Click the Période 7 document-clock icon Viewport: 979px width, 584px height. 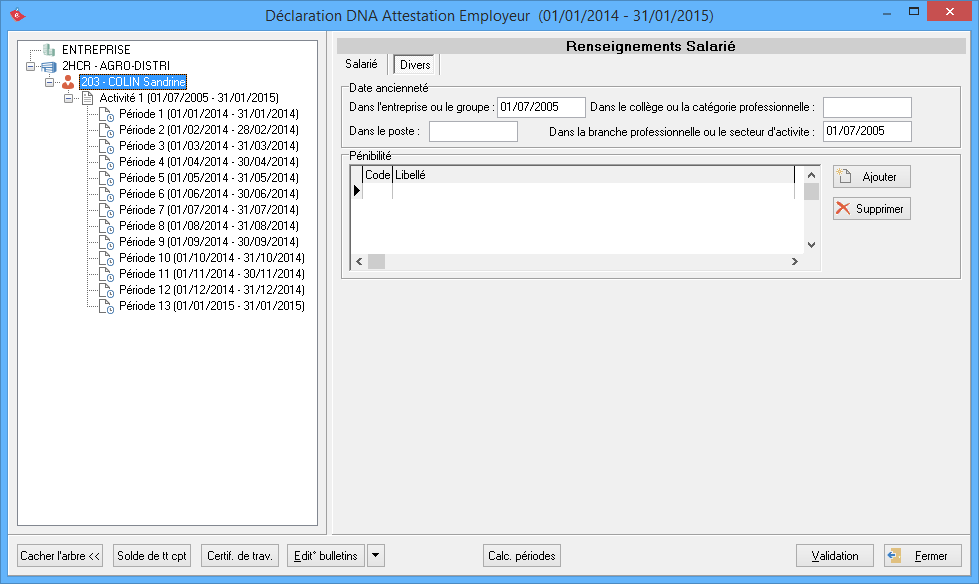tap(106, 210)
